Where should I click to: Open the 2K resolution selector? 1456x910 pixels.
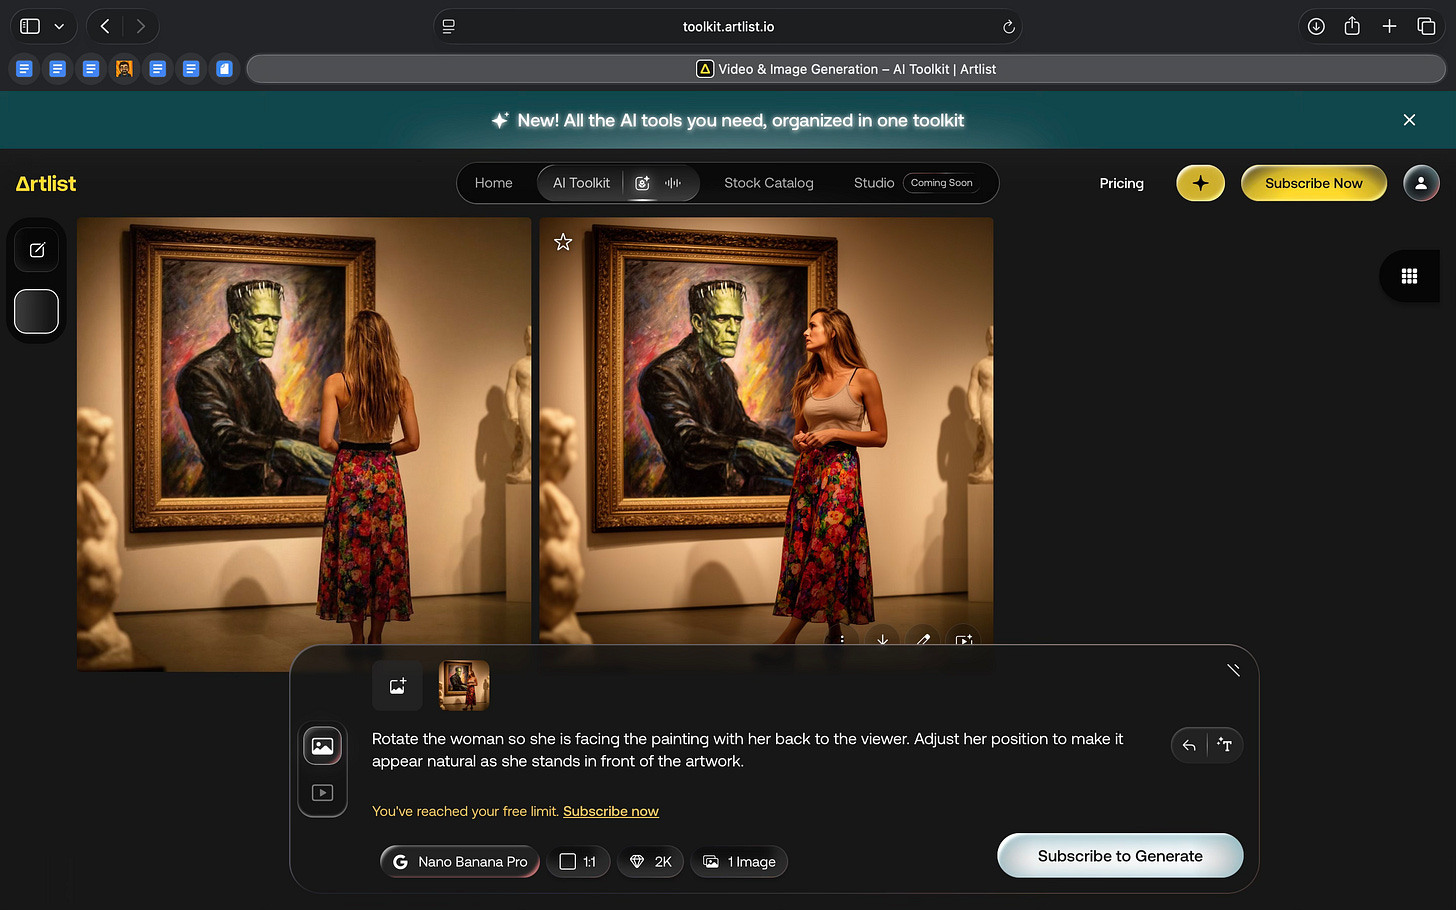click(x=650, y=862)
